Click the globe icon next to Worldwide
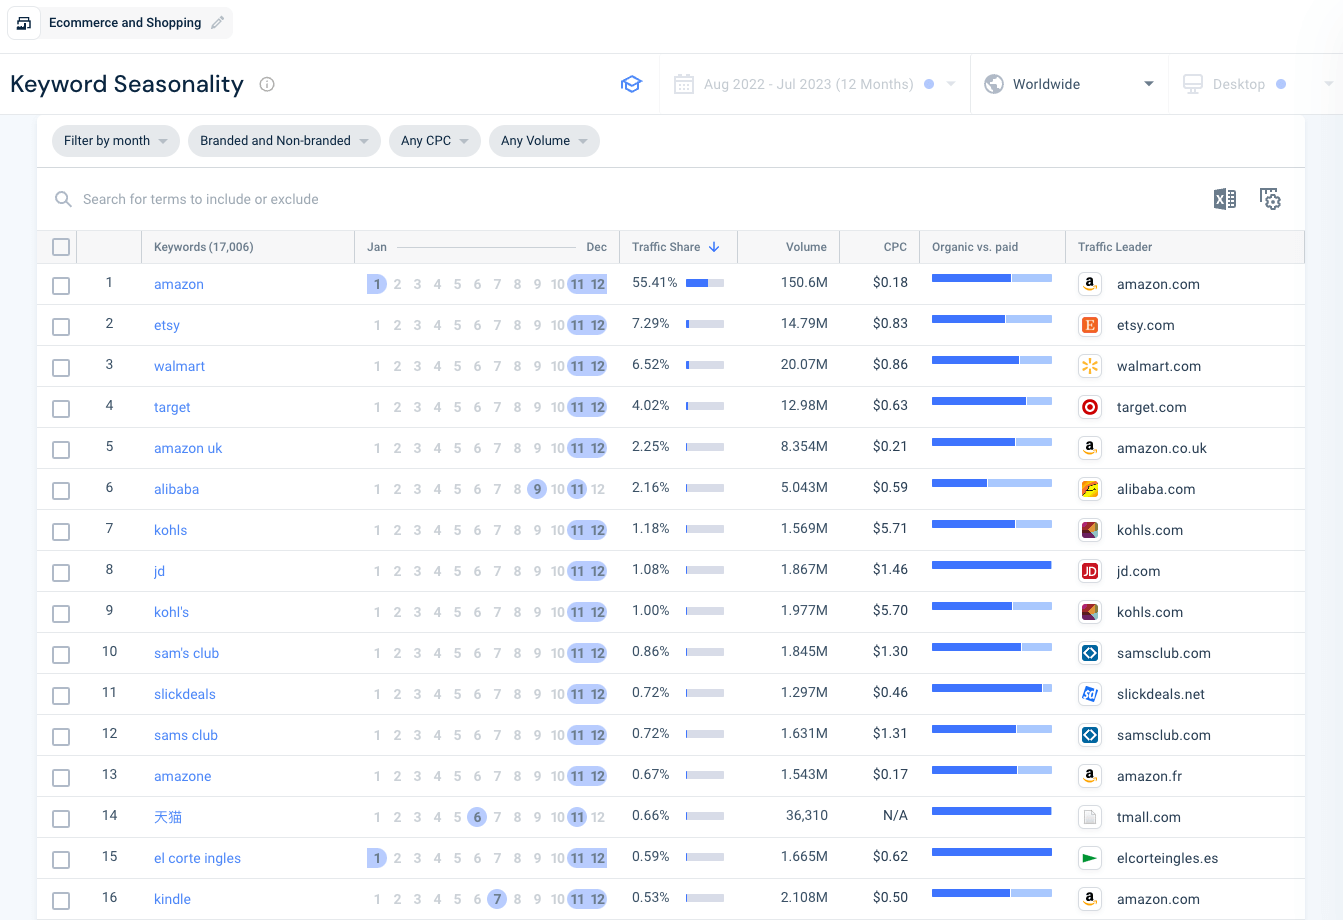 pyautogui.click(x=994, y=84)
